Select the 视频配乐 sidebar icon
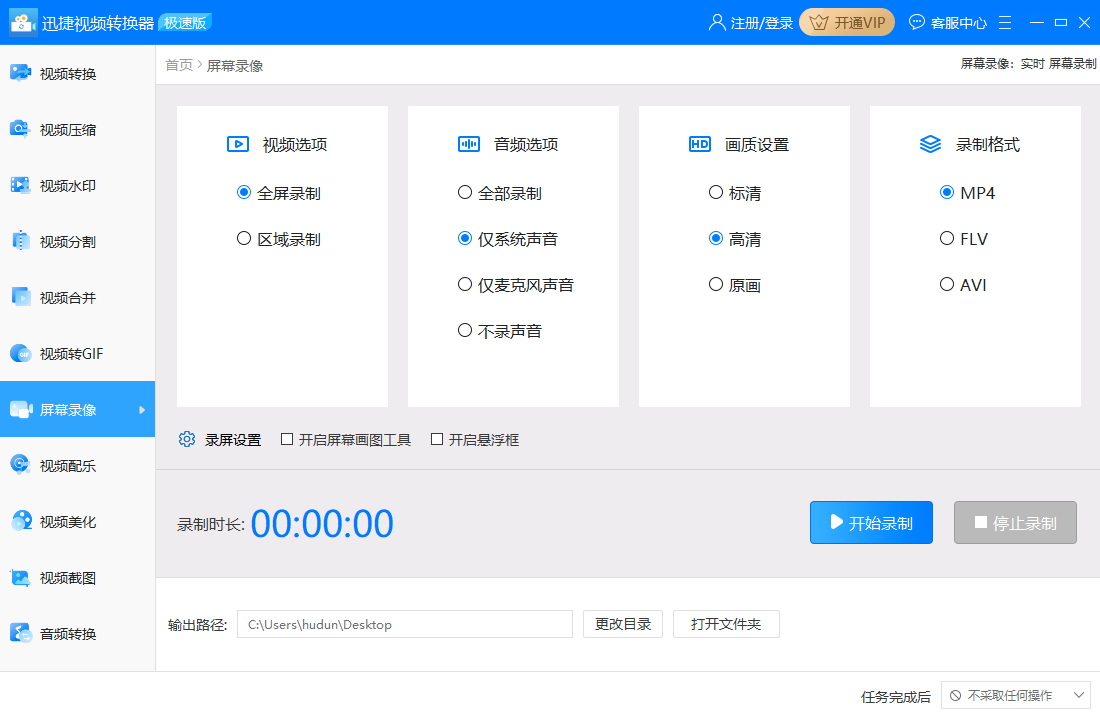Screen dimensions: 1100x718 click(62, 465)
